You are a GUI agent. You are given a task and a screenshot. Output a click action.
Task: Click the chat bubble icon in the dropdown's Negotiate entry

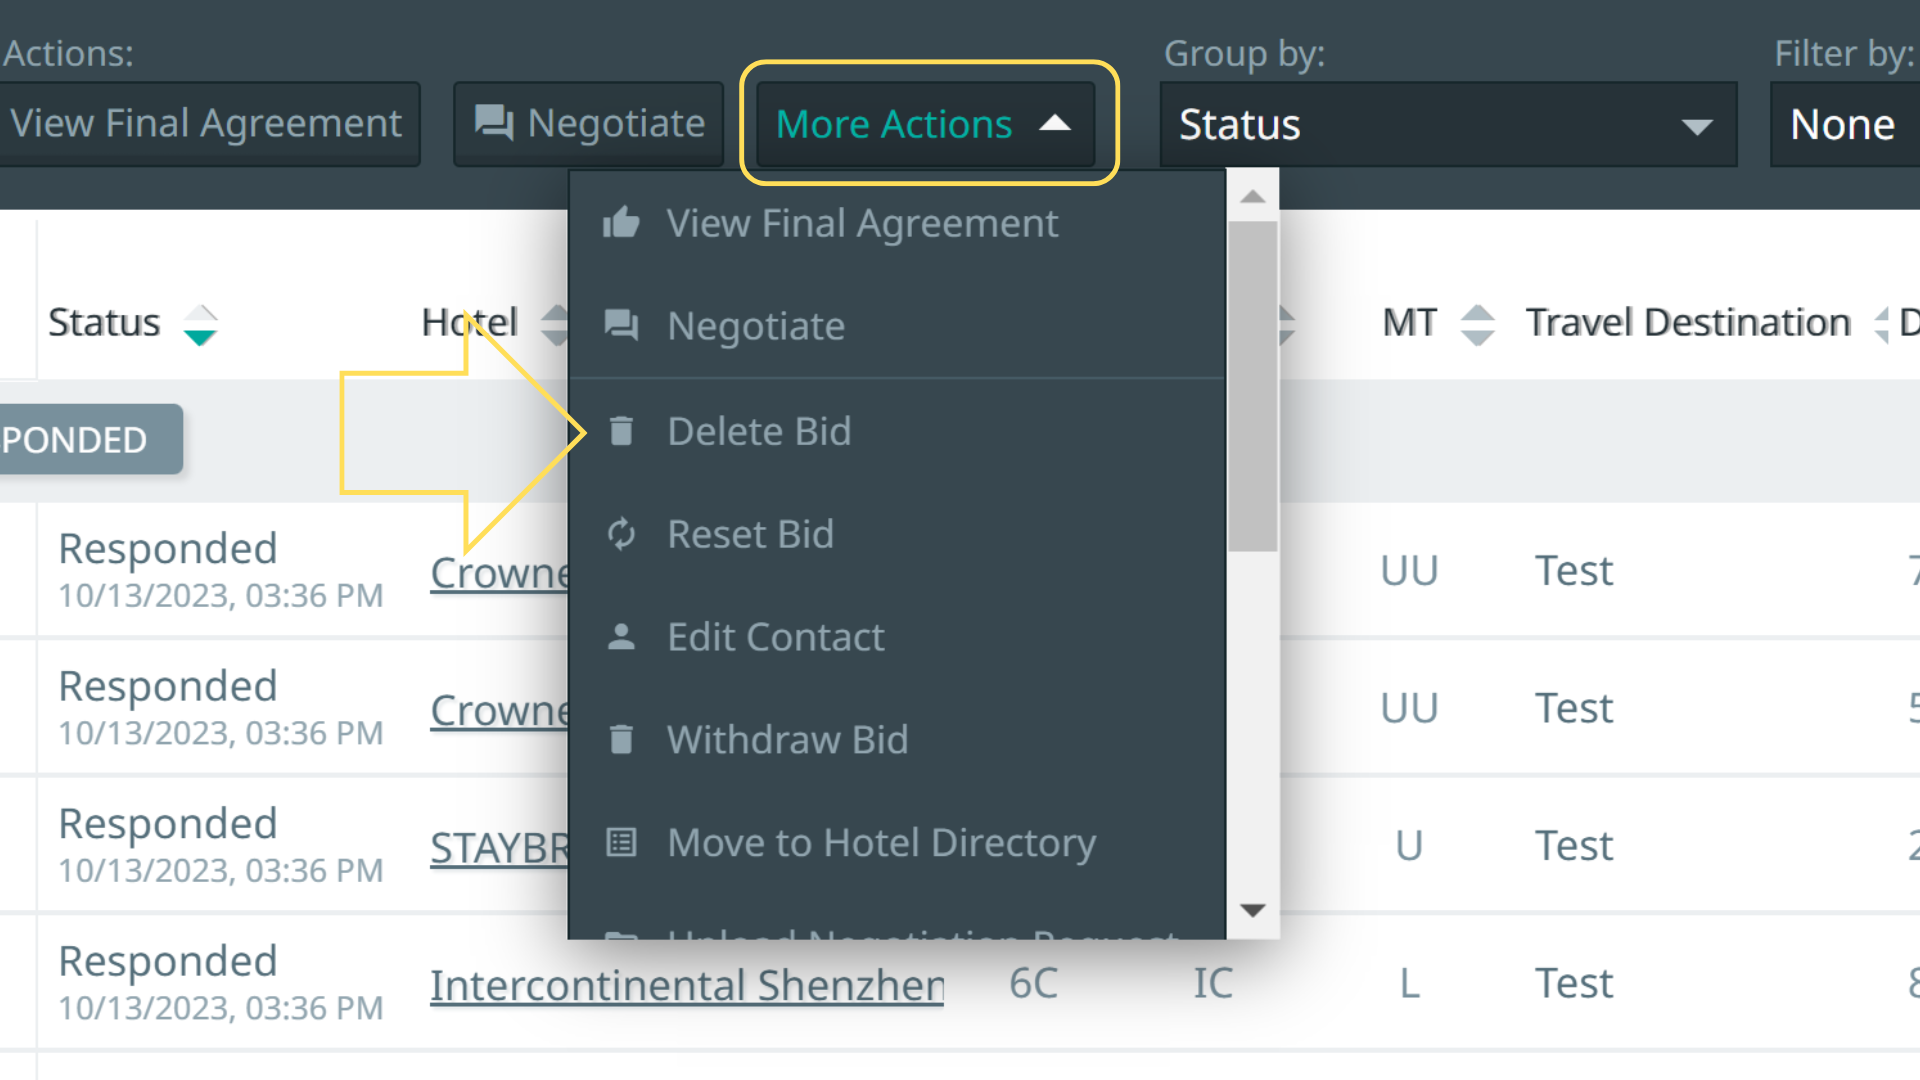(x=621, y=325)
